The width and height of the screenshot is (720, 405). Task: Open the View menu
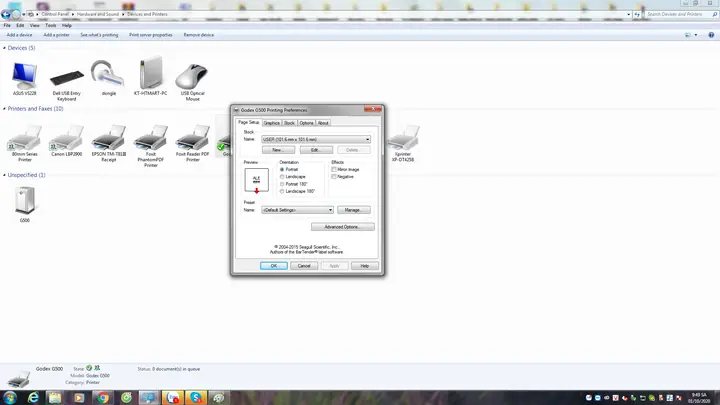click(34, 25)
